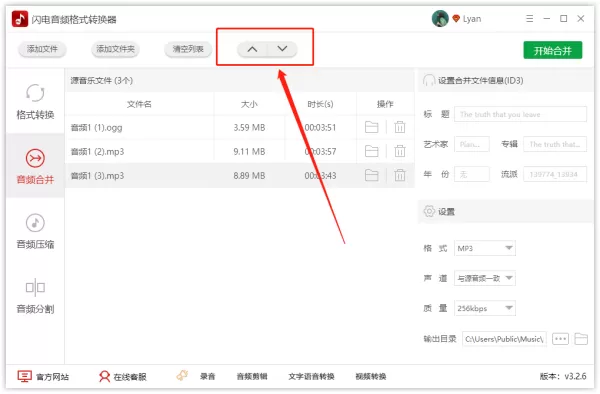The image size is (600, 394).
Task: Delete 音频1 (1).ogg with trash icon
Action: [400, 127]
